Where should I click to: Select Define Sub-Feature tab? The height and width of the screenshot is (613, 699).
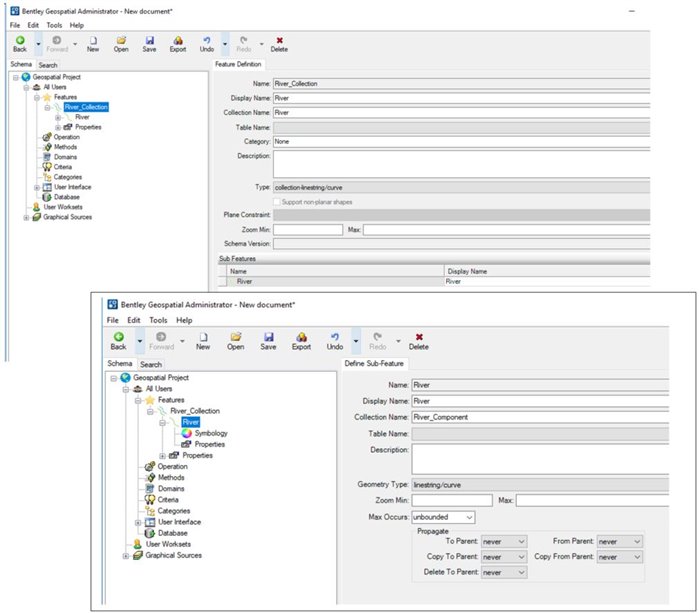click(x=374, y=363)
